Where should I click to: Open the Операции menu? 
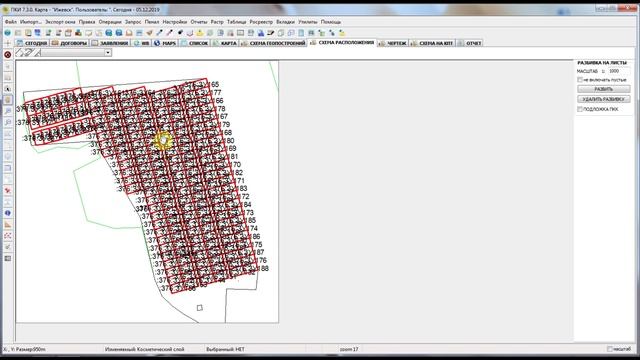point(110,22)
